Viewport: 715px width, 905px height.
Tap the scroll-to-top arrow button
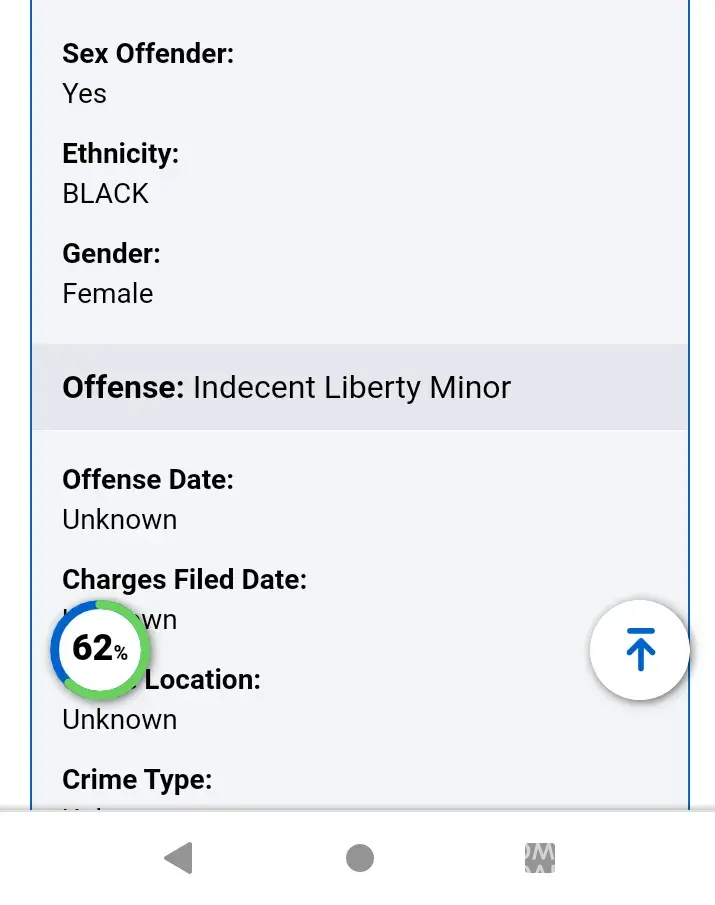click(640, 650)
